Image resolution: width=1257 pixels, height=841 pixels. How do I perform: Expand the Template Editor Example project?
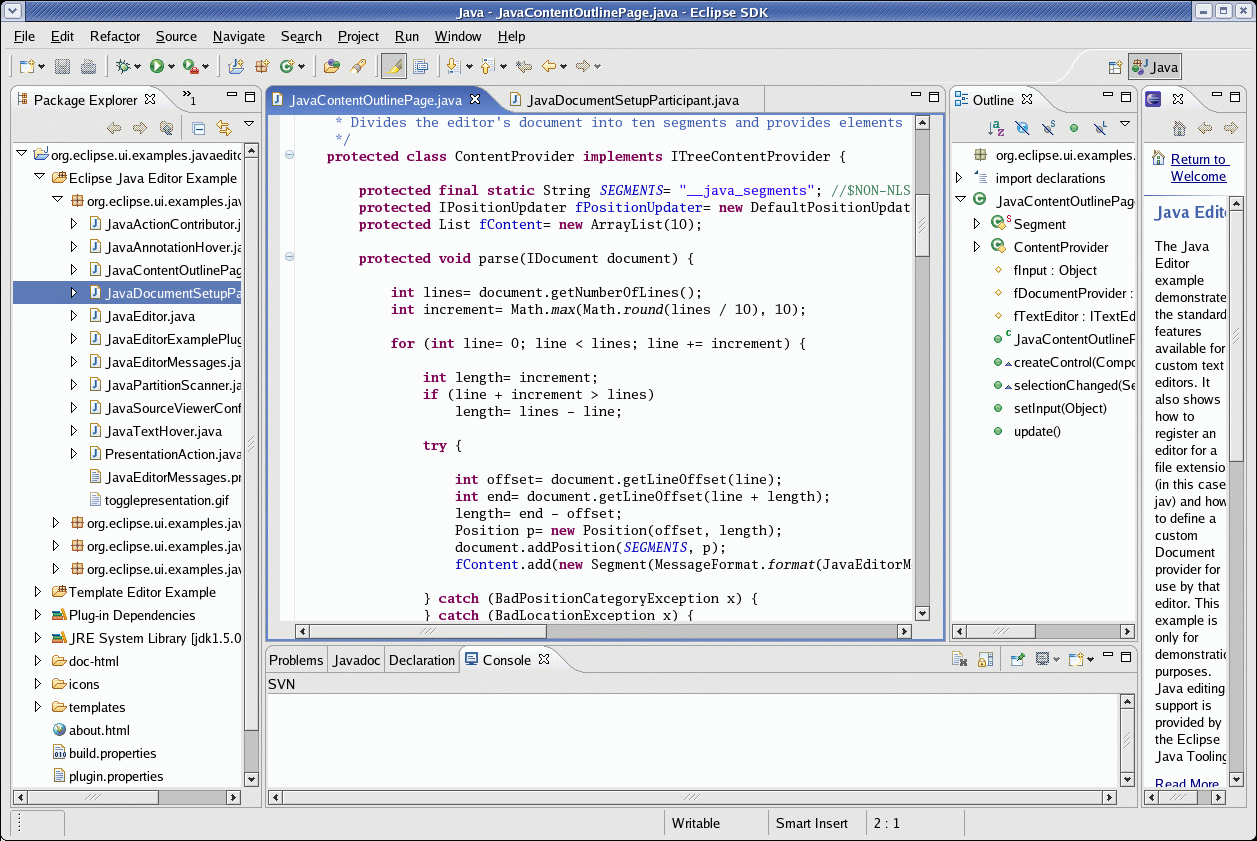(x=38, y=592)
